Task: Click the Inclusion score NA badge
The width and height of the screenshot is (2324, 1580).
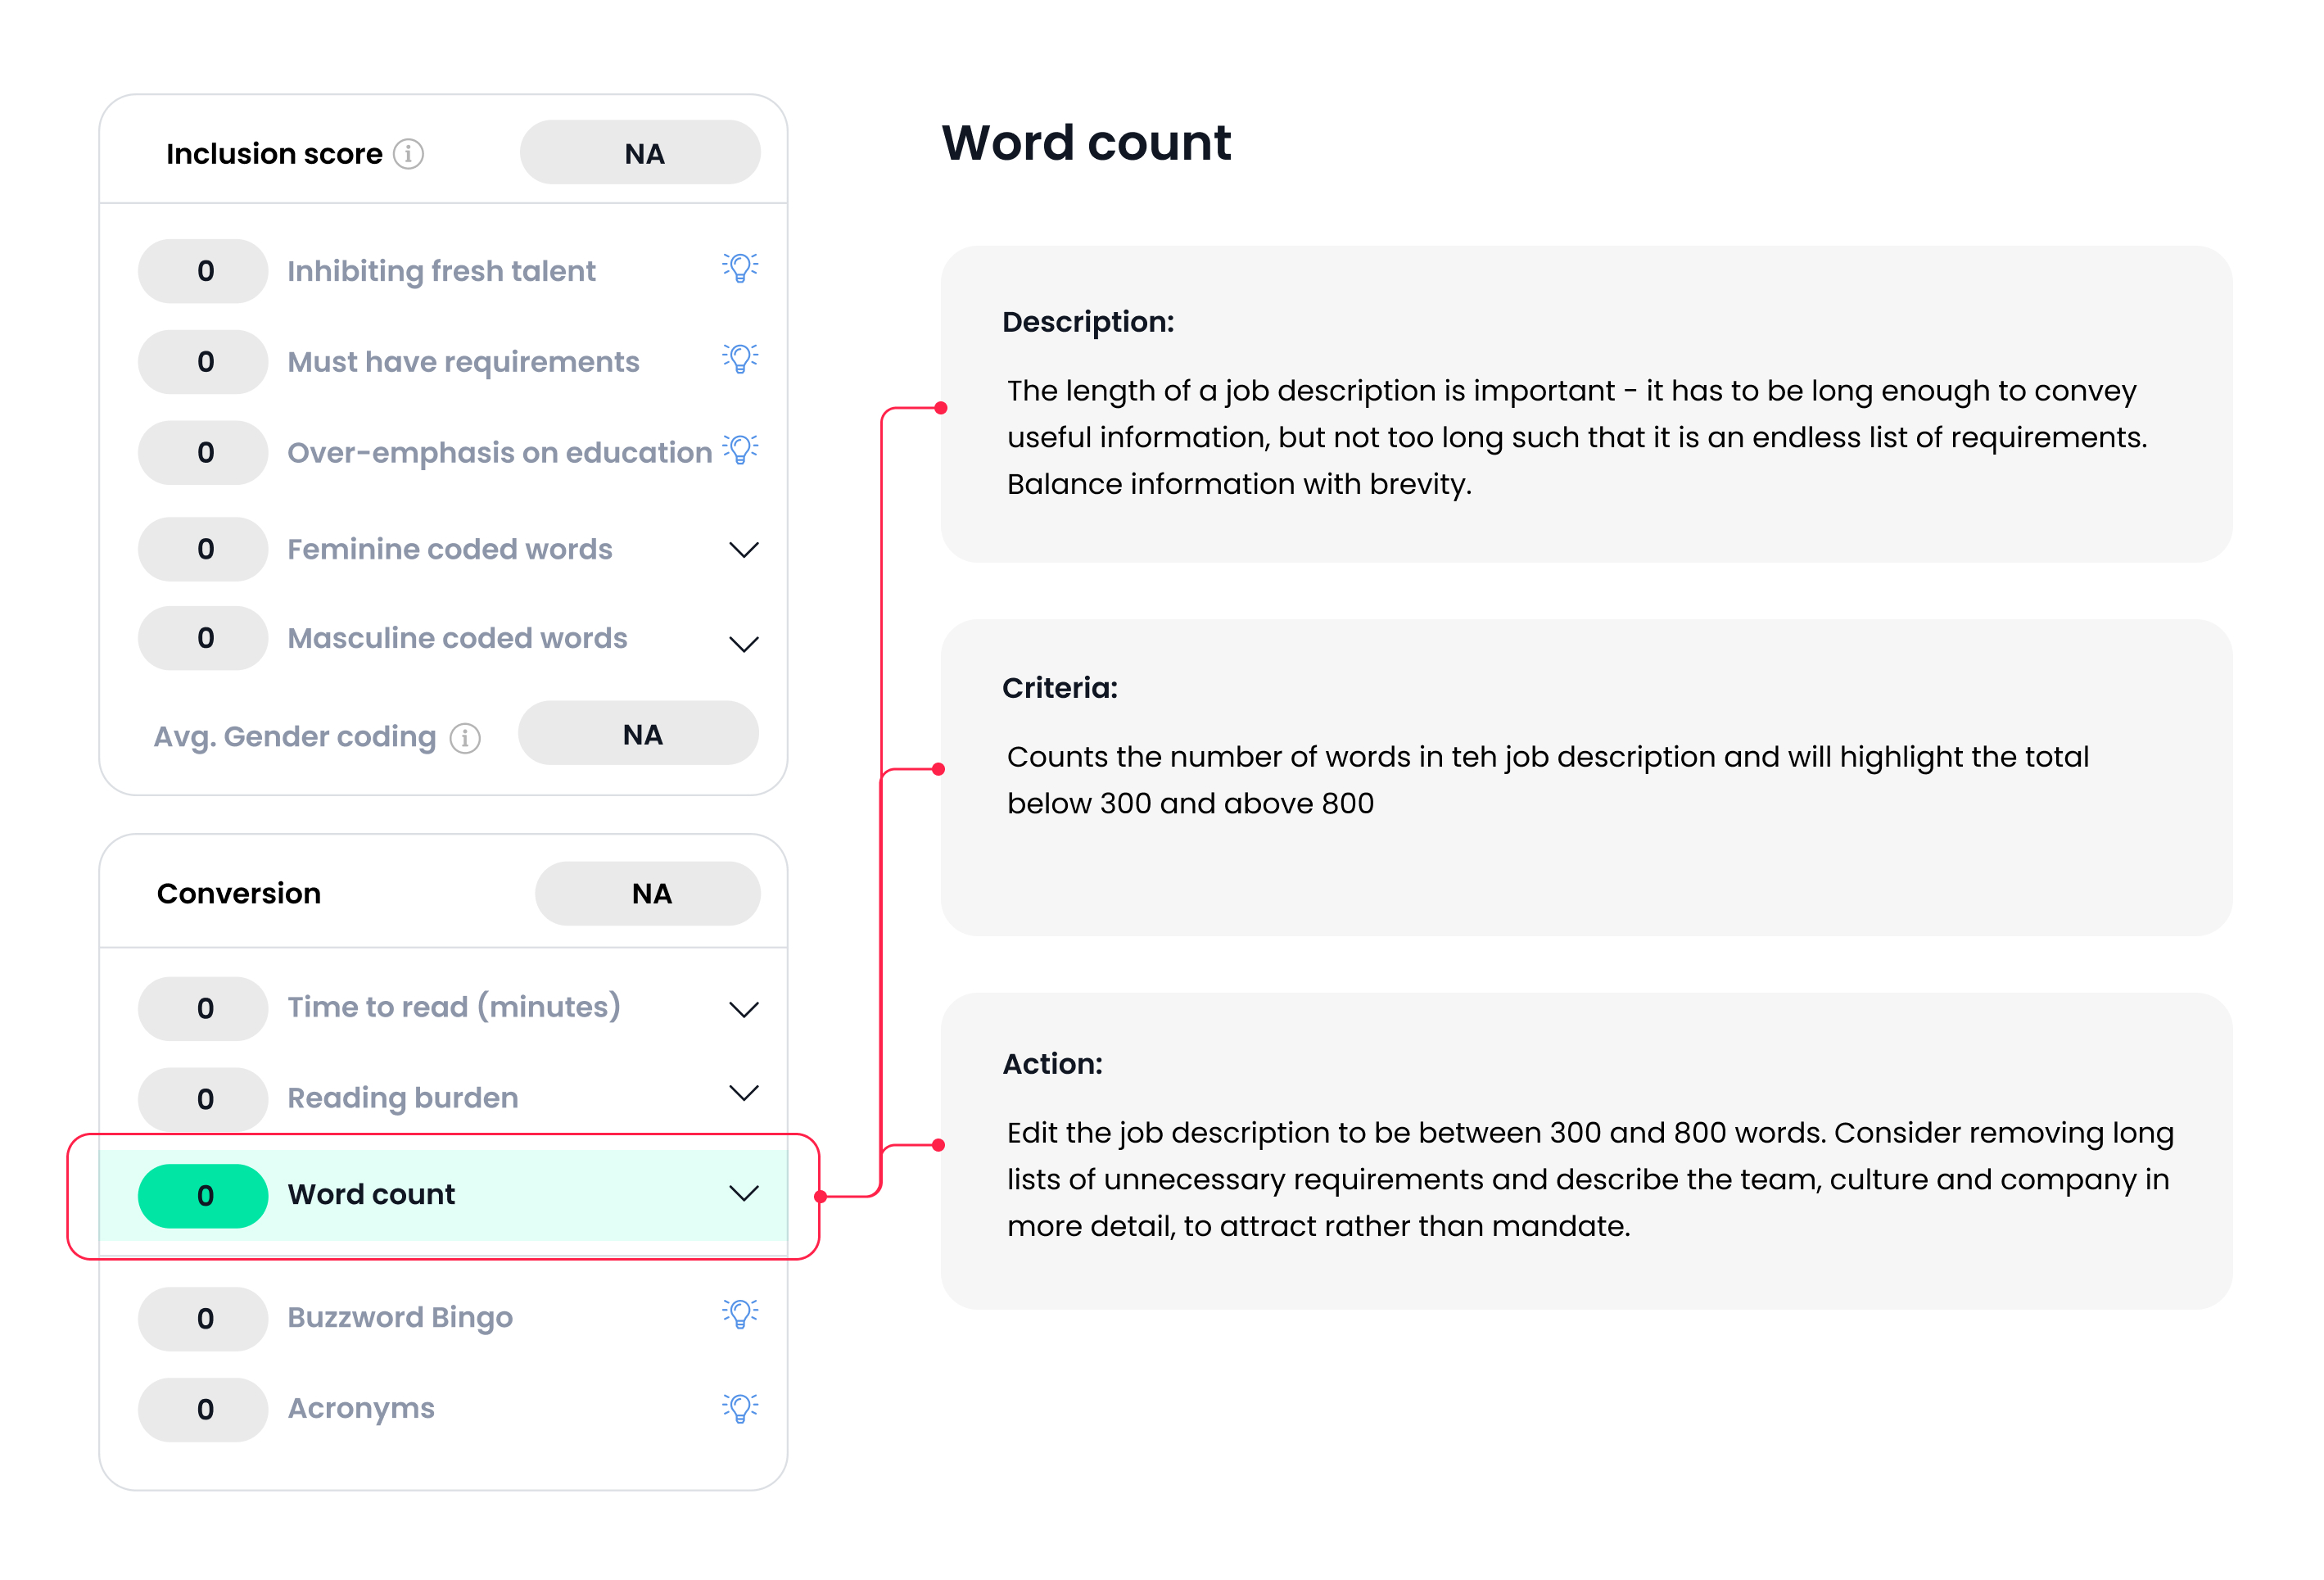Action: (640, 153)
